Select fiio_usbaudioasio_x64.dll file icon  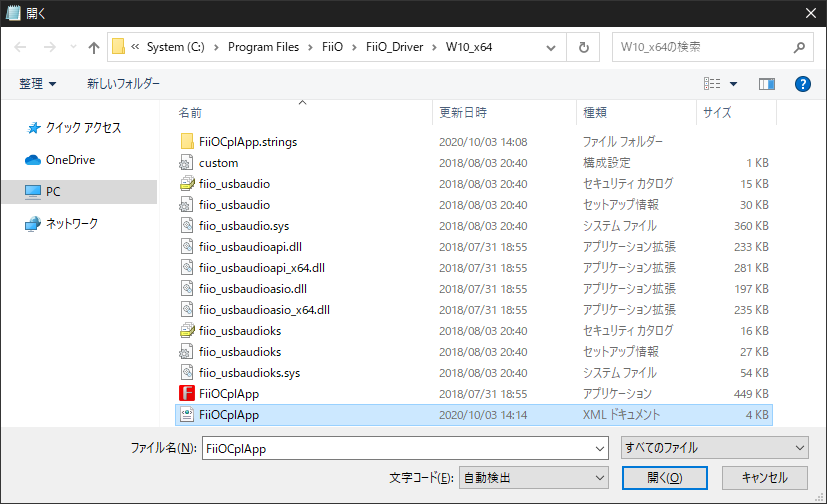coord(187,309)
